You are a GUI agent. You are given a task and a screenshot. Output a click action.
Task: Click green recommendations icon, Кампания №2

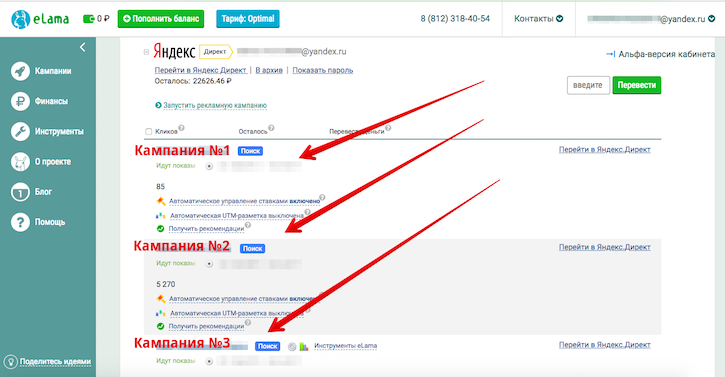coord(160,326)
